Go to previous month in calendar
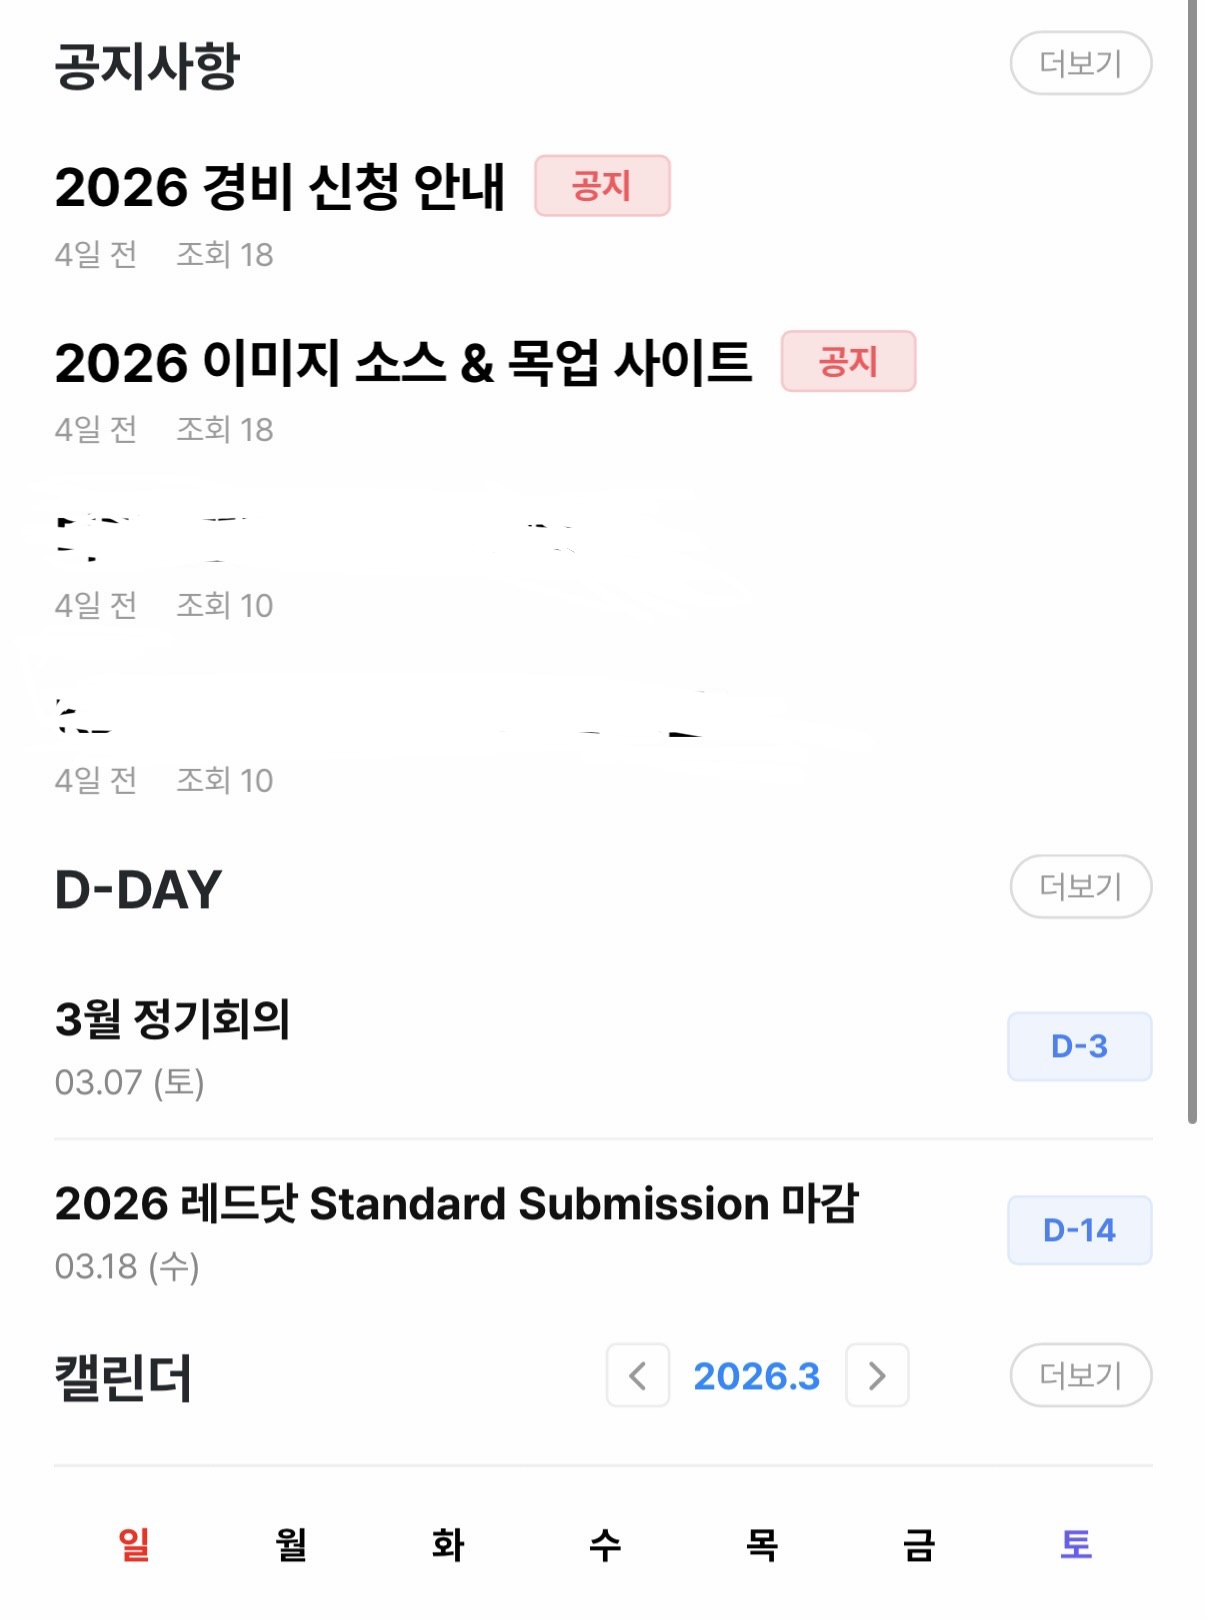 (x=637, y=1376)
